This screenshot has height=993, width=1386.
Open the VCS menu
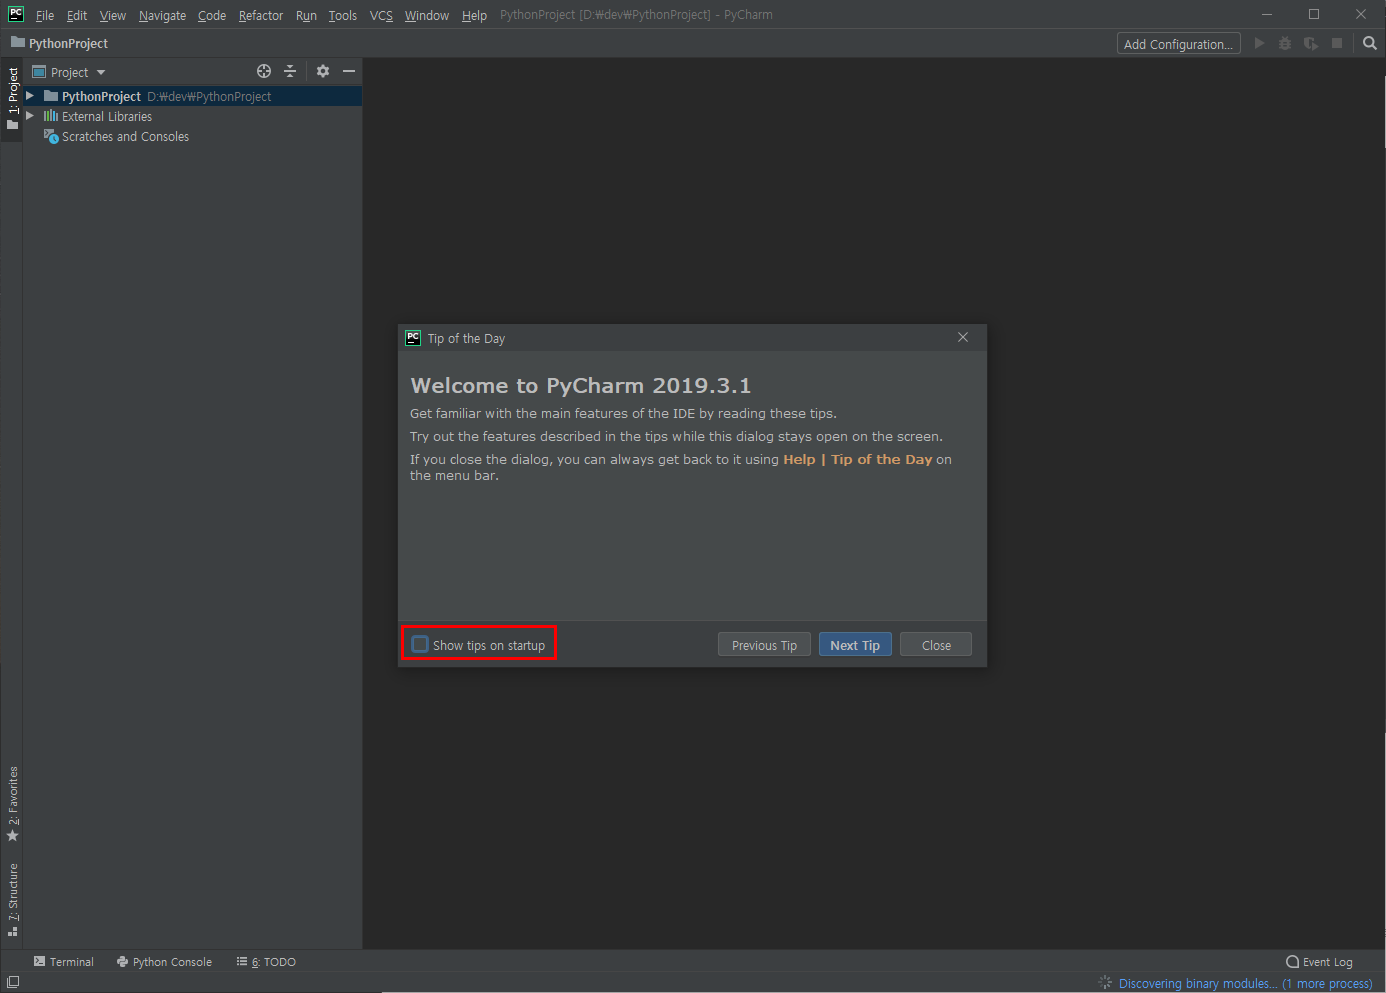[381, 15]
